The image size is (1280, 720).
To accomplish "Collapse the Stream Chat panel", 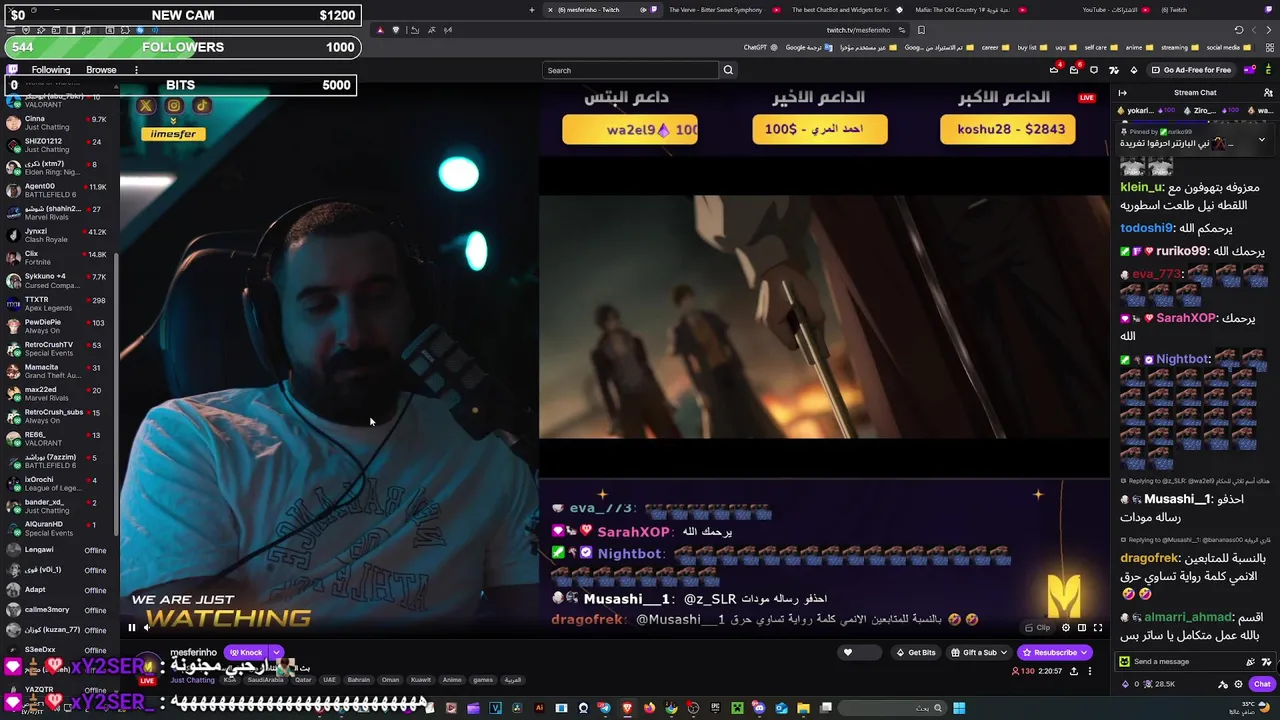I will click(1122, 92).
